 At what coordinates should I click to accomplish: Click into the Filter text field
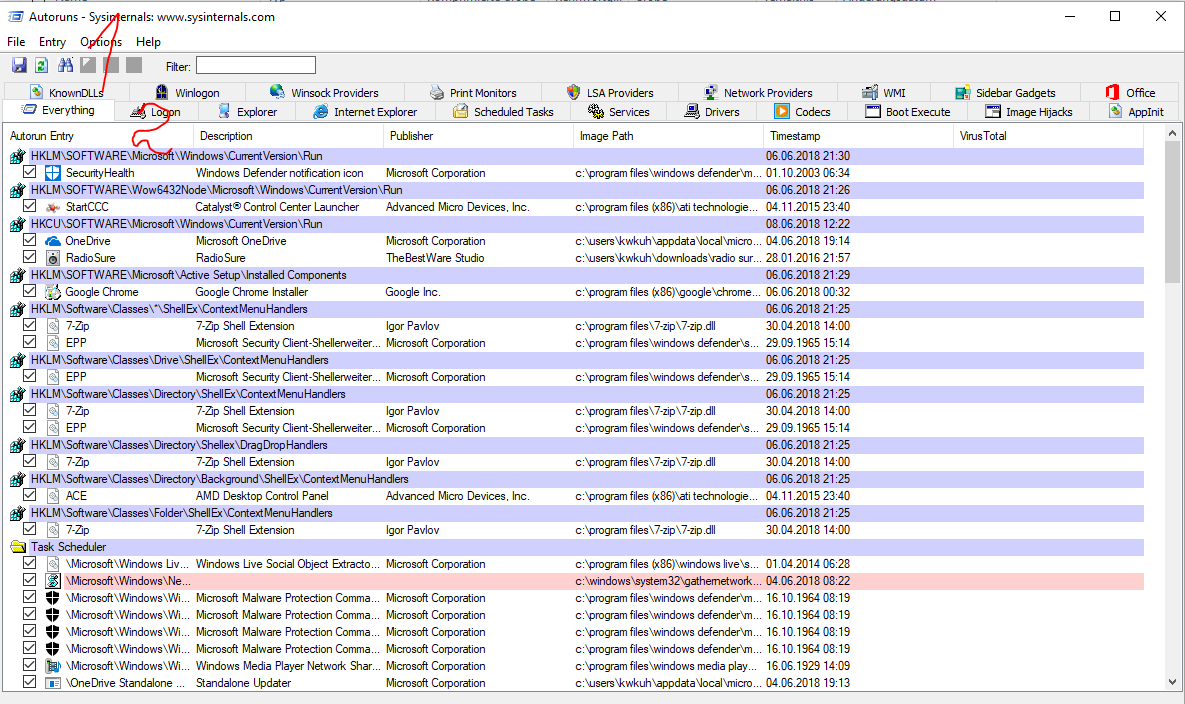255,66
